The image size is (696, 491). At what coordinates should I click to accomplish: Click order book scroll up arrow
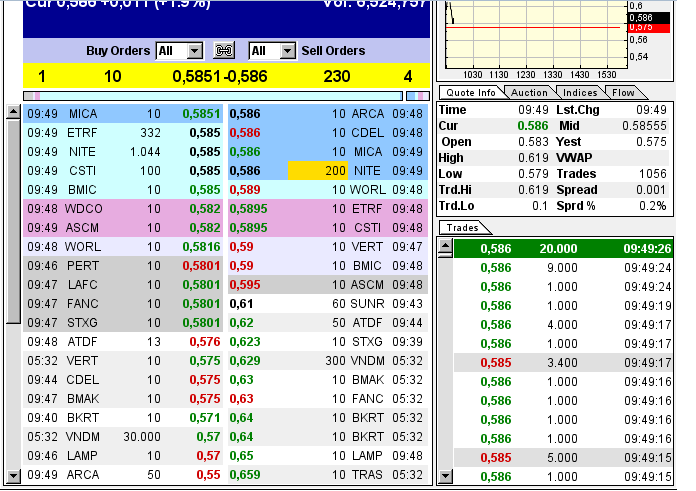tap(13, 112)
